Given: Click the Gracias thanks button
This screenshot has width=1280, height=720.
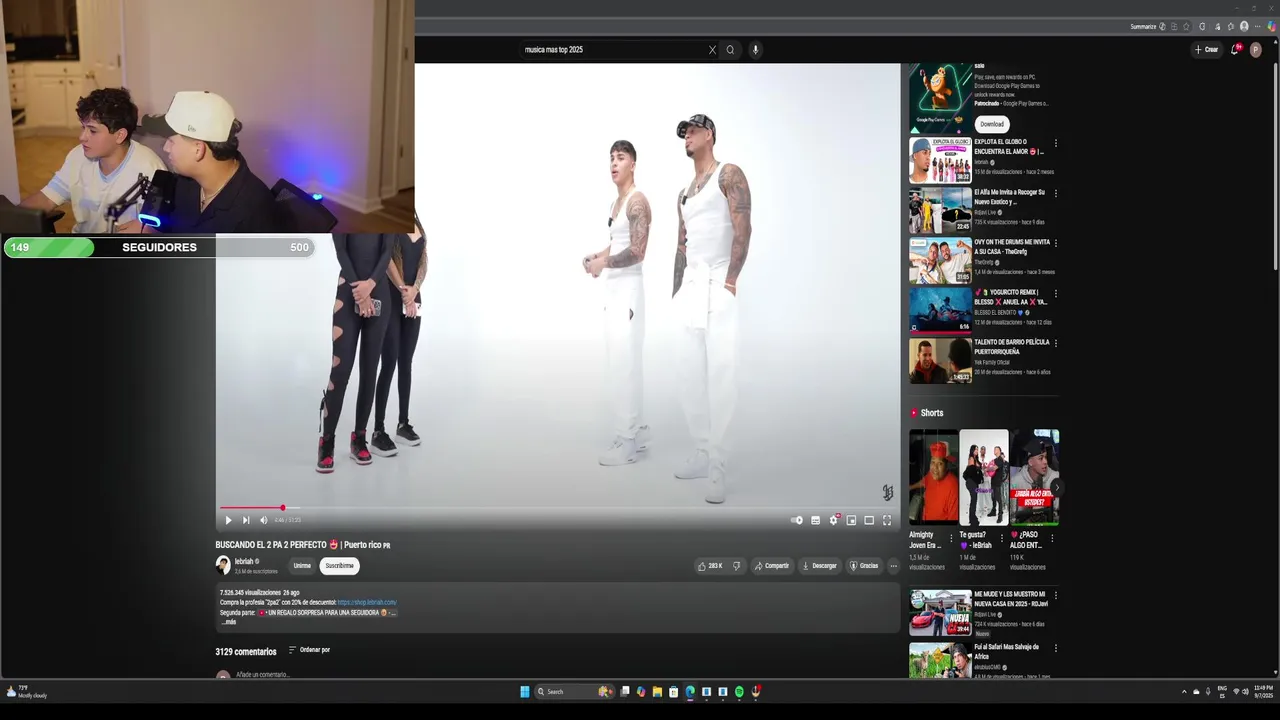Looking at the screenshot, I should (x=864, y=566).
